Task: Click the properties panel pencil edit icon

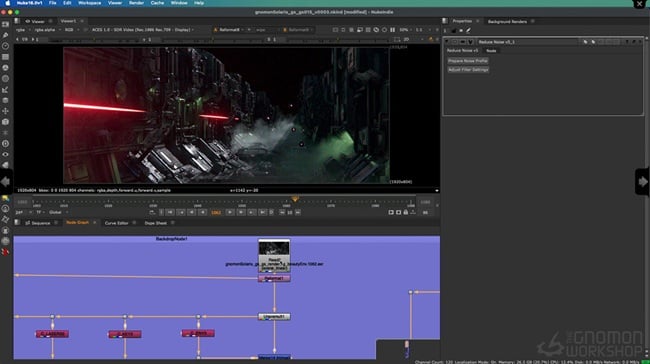Action: click(468, 30)
